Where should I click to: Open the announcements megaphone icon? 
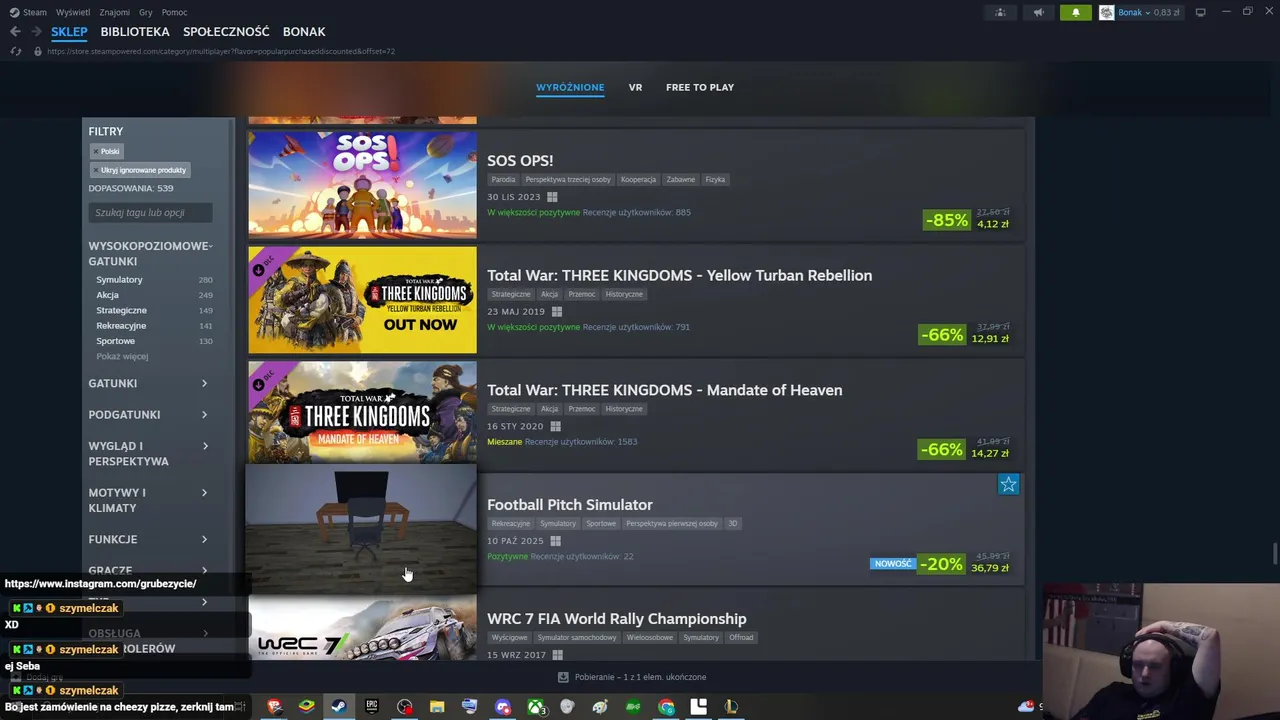pyautogui.click(x=1038, y=12)
